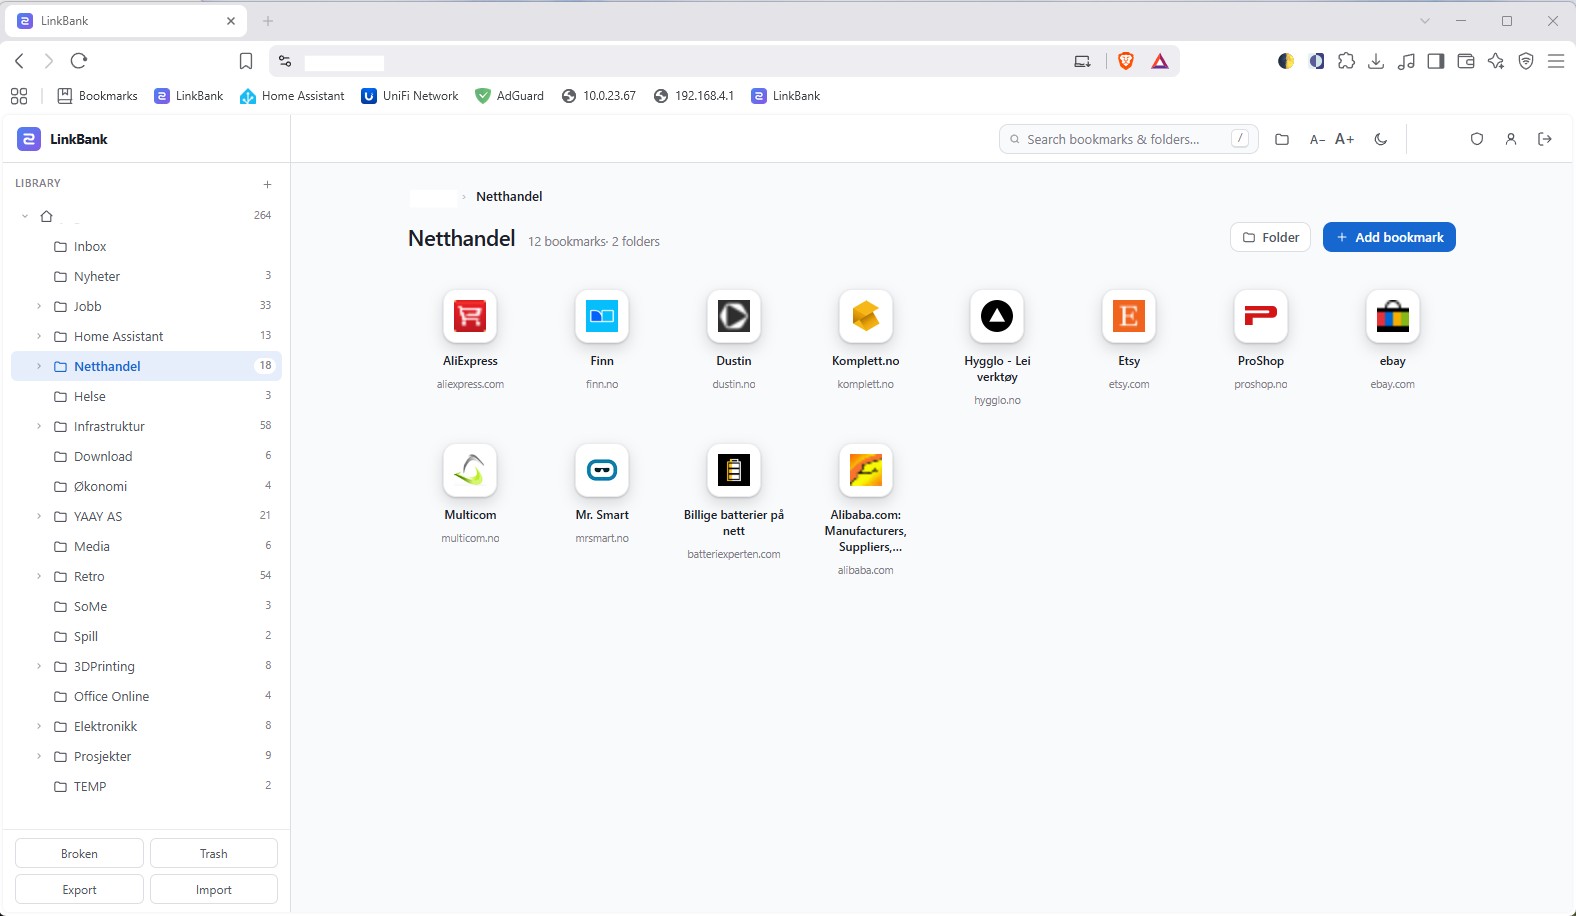Click the Brave shields icon in the address bar
Screen dimensions: 1576x916
coord(1126,61)
